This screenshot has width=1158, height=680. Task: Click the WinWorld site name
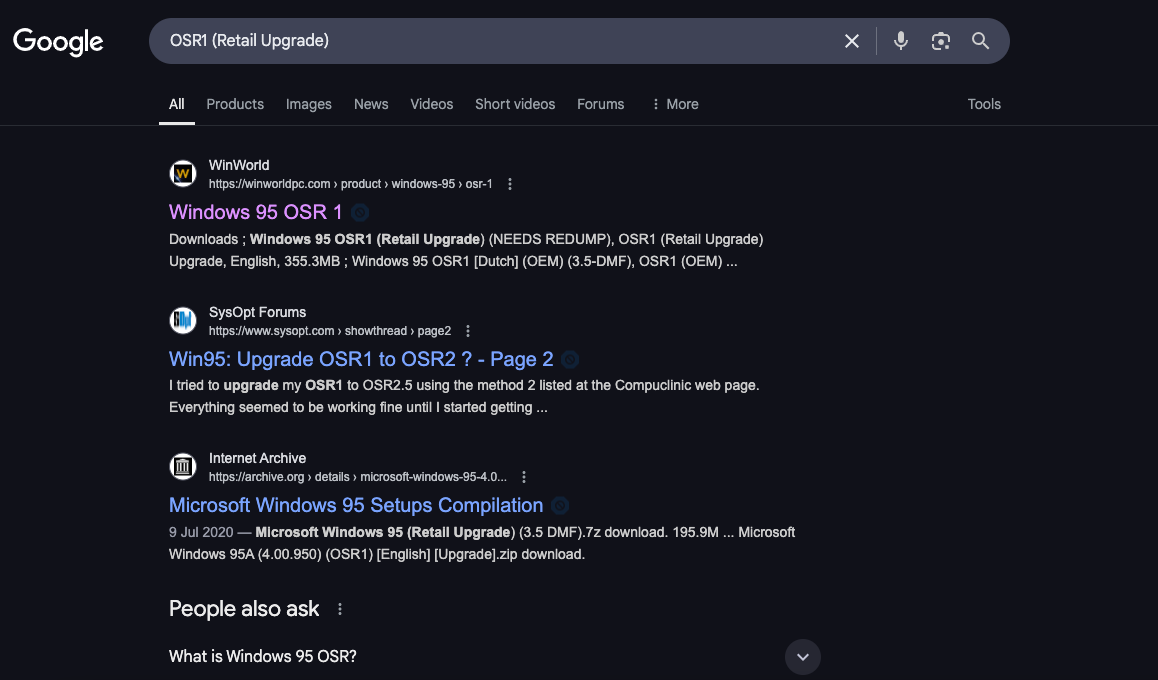[x=239, y=165]
